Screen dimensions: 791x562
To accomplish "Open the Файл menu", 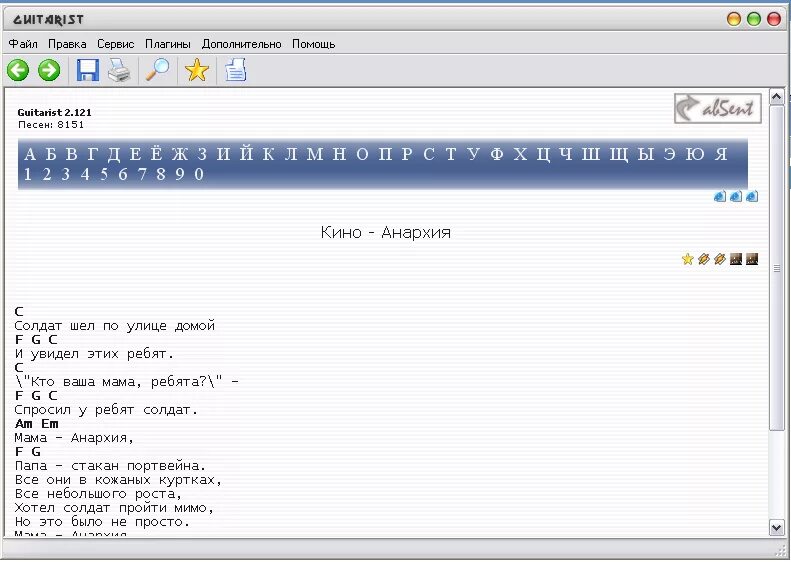I will click(23, 44).
